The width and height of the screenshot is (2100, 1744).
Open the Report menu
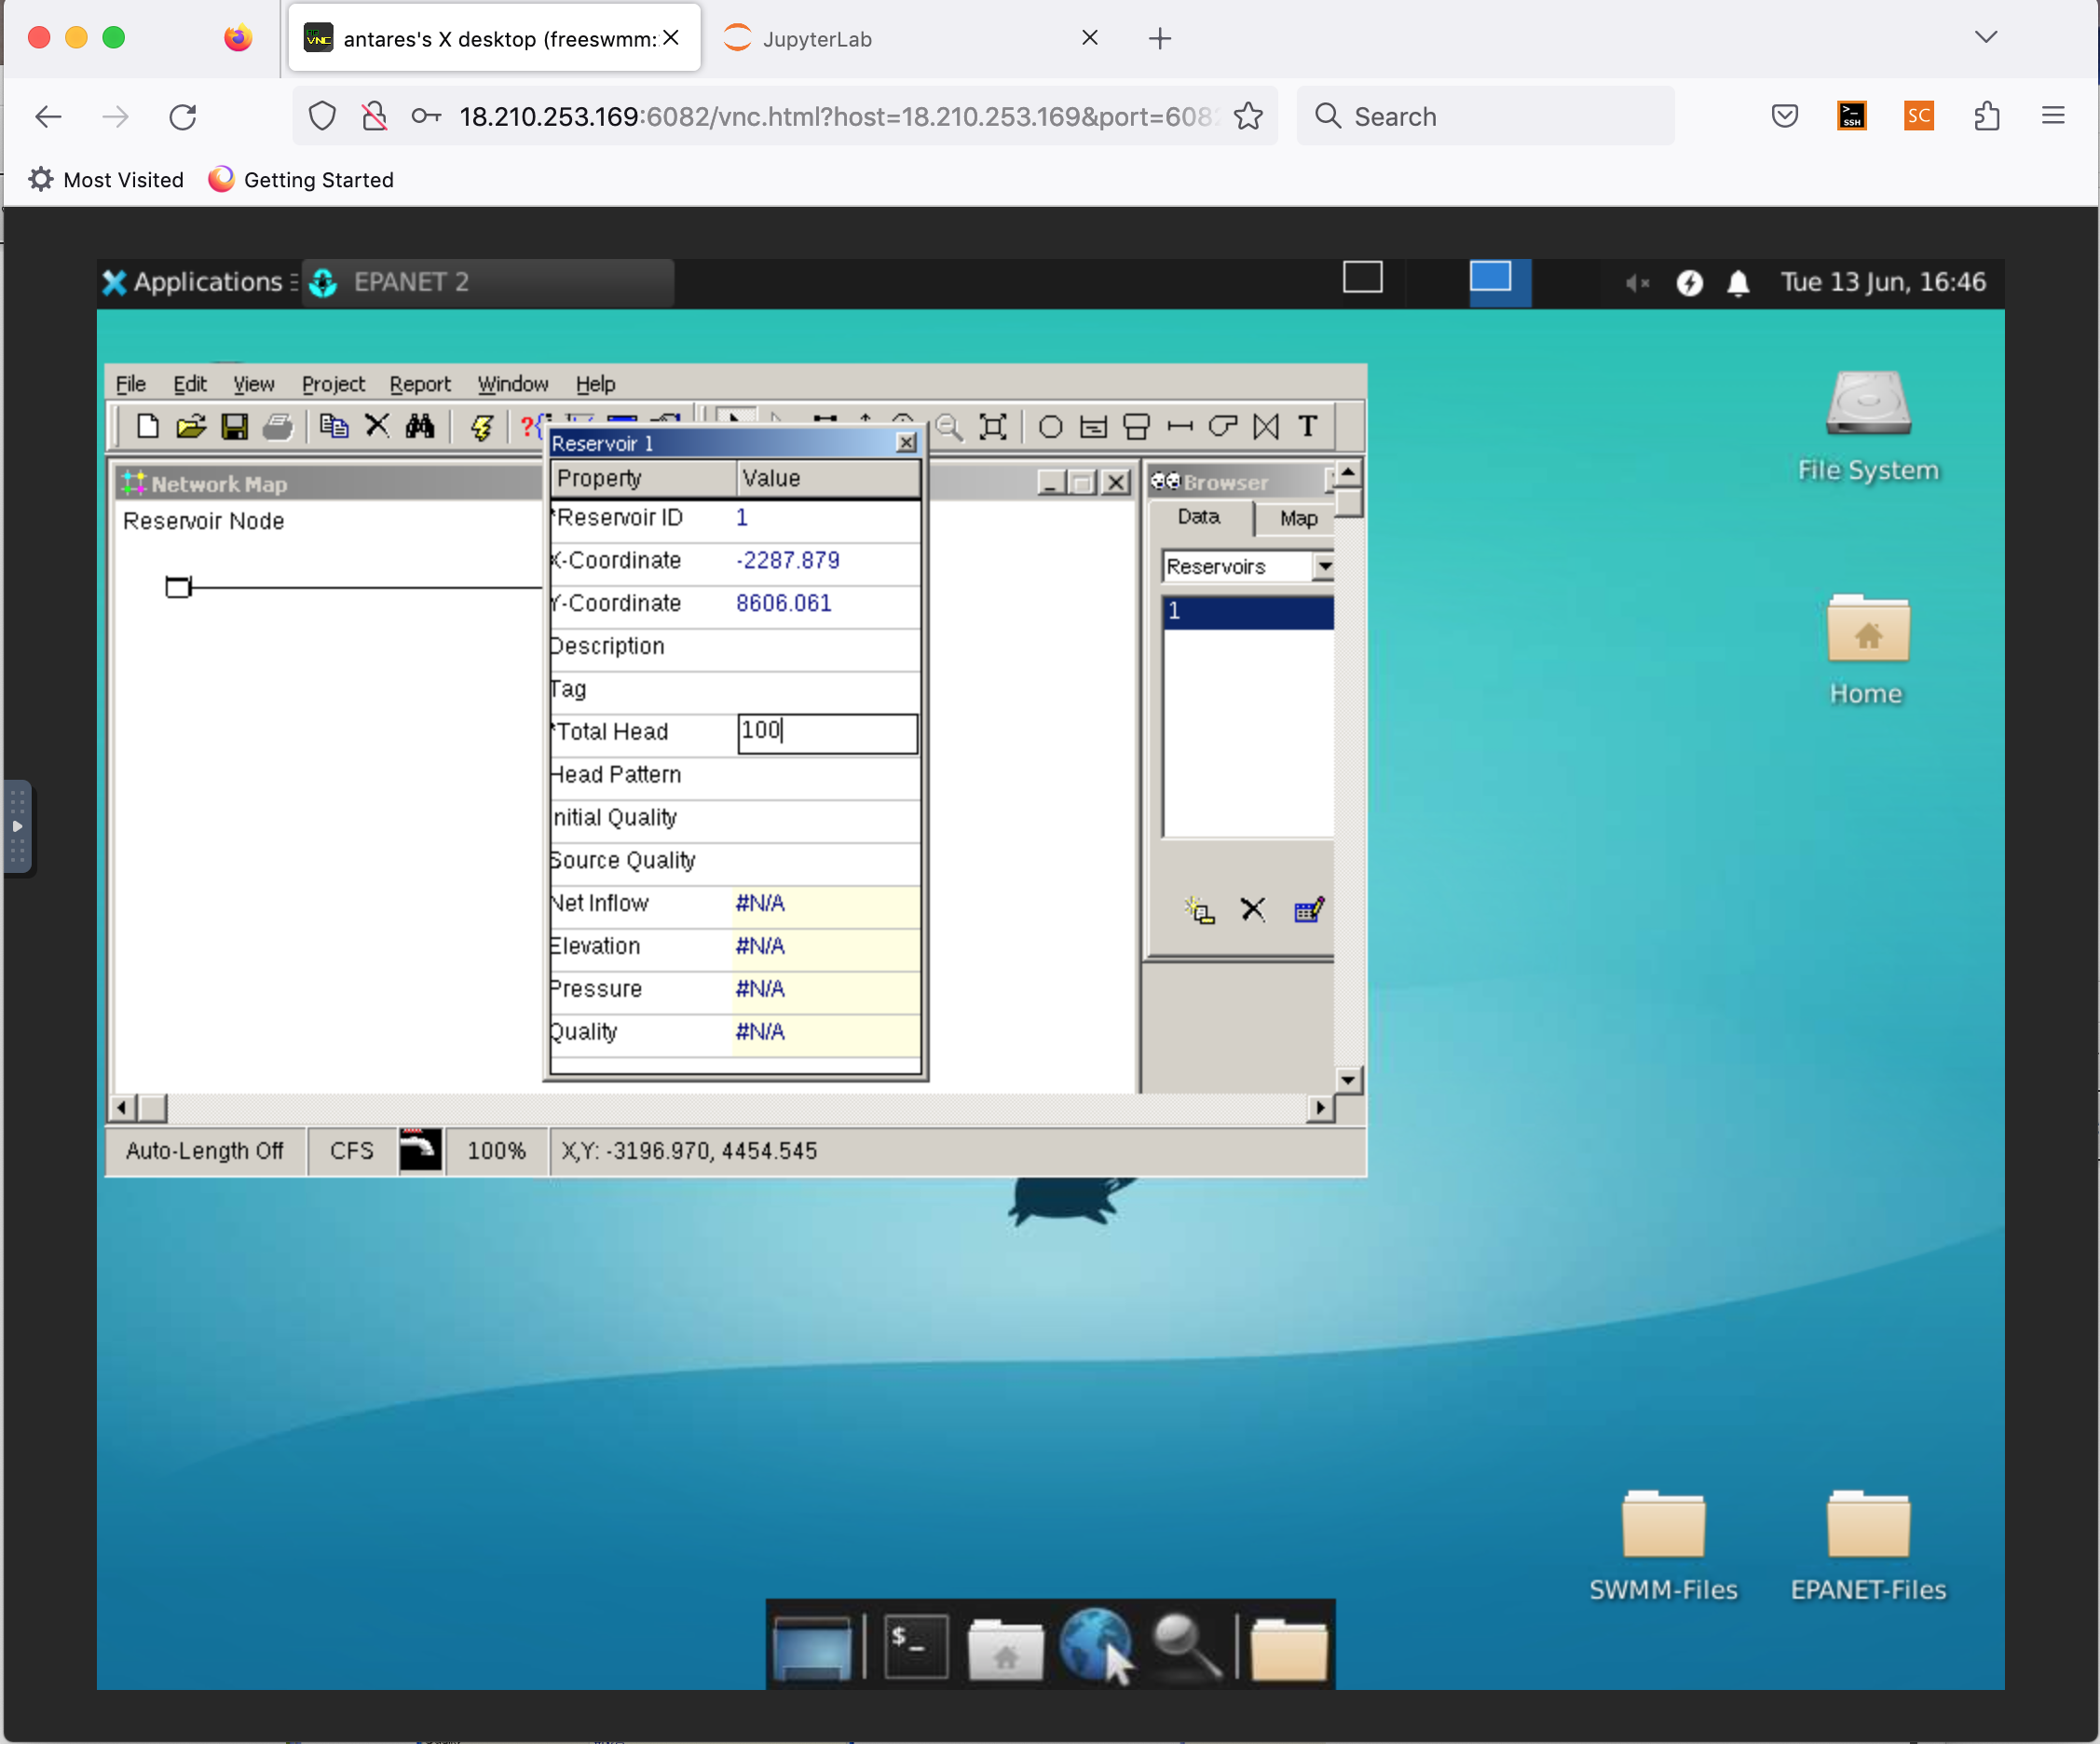[420, 384]
